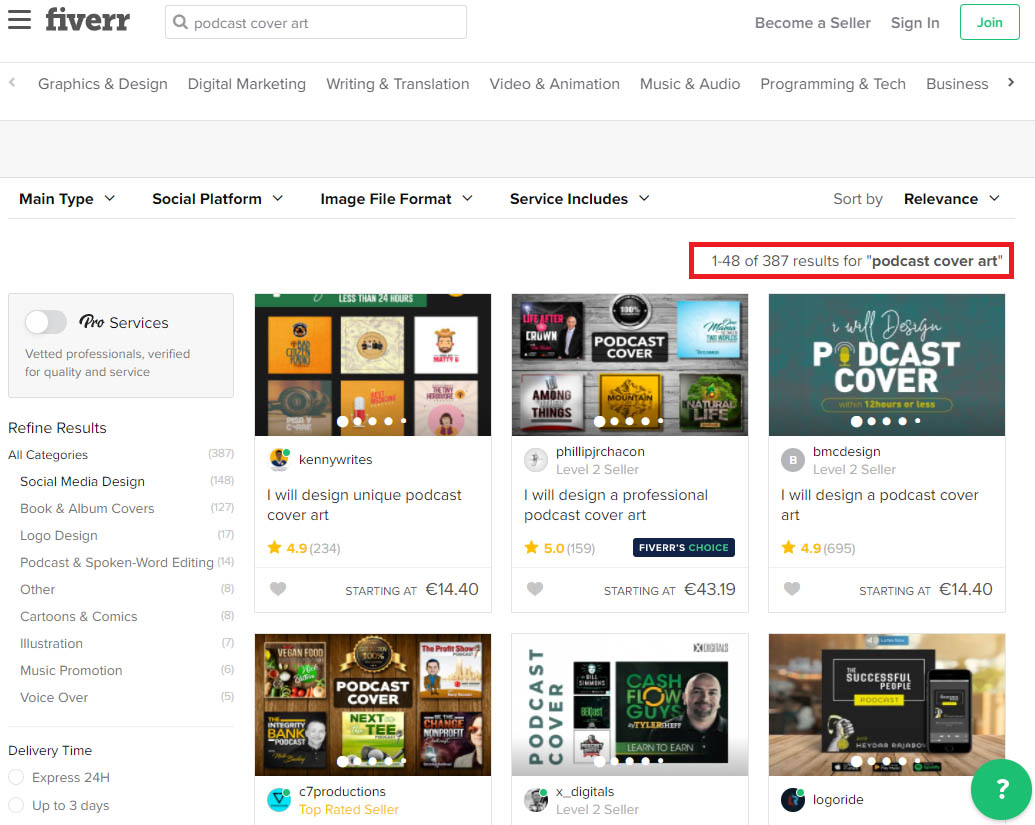Open Video & Animation category
Screen dimensions: 1035x825
point(554,84)
